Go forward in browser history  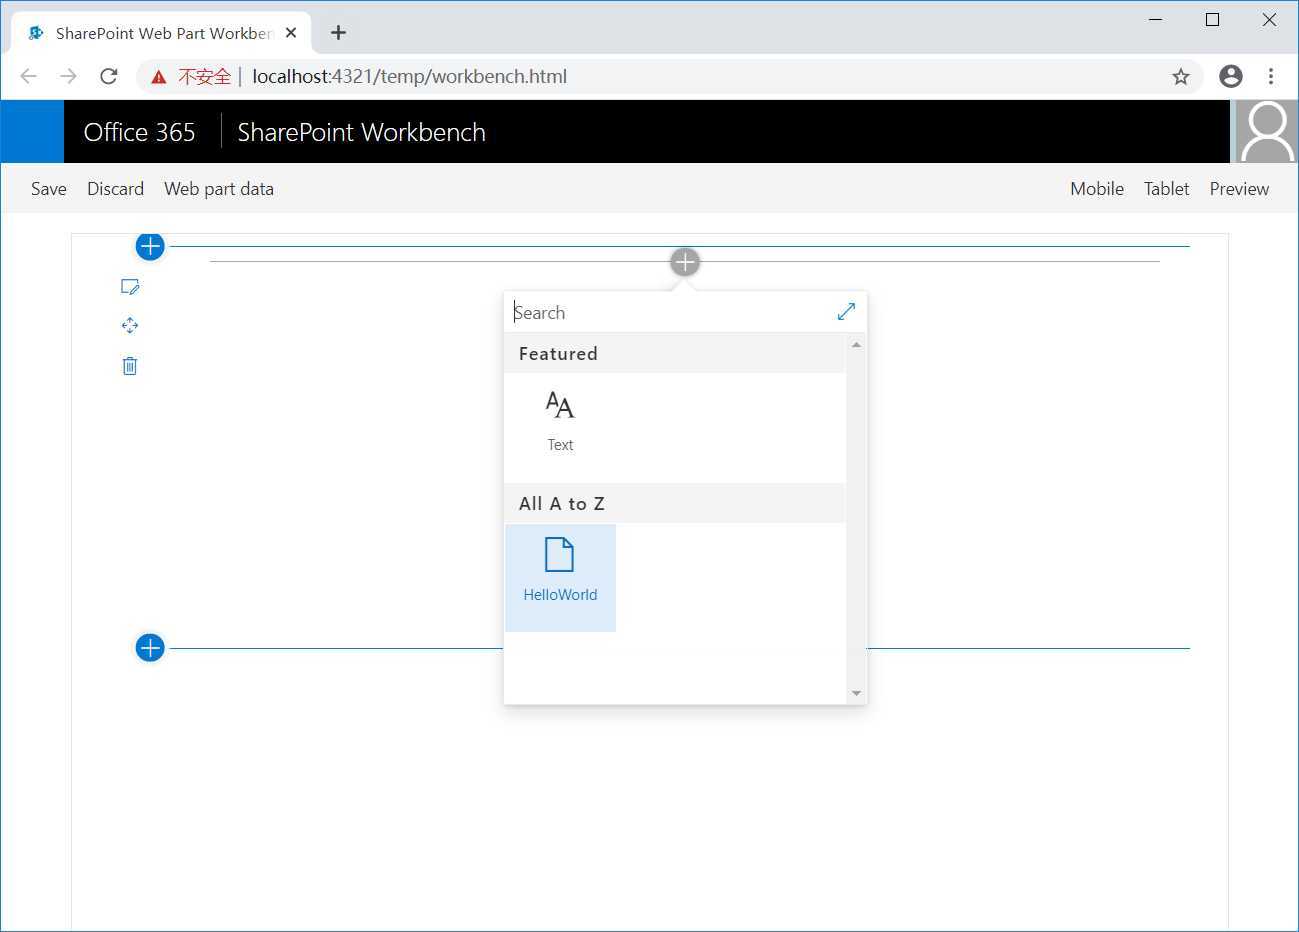point(68,76)
